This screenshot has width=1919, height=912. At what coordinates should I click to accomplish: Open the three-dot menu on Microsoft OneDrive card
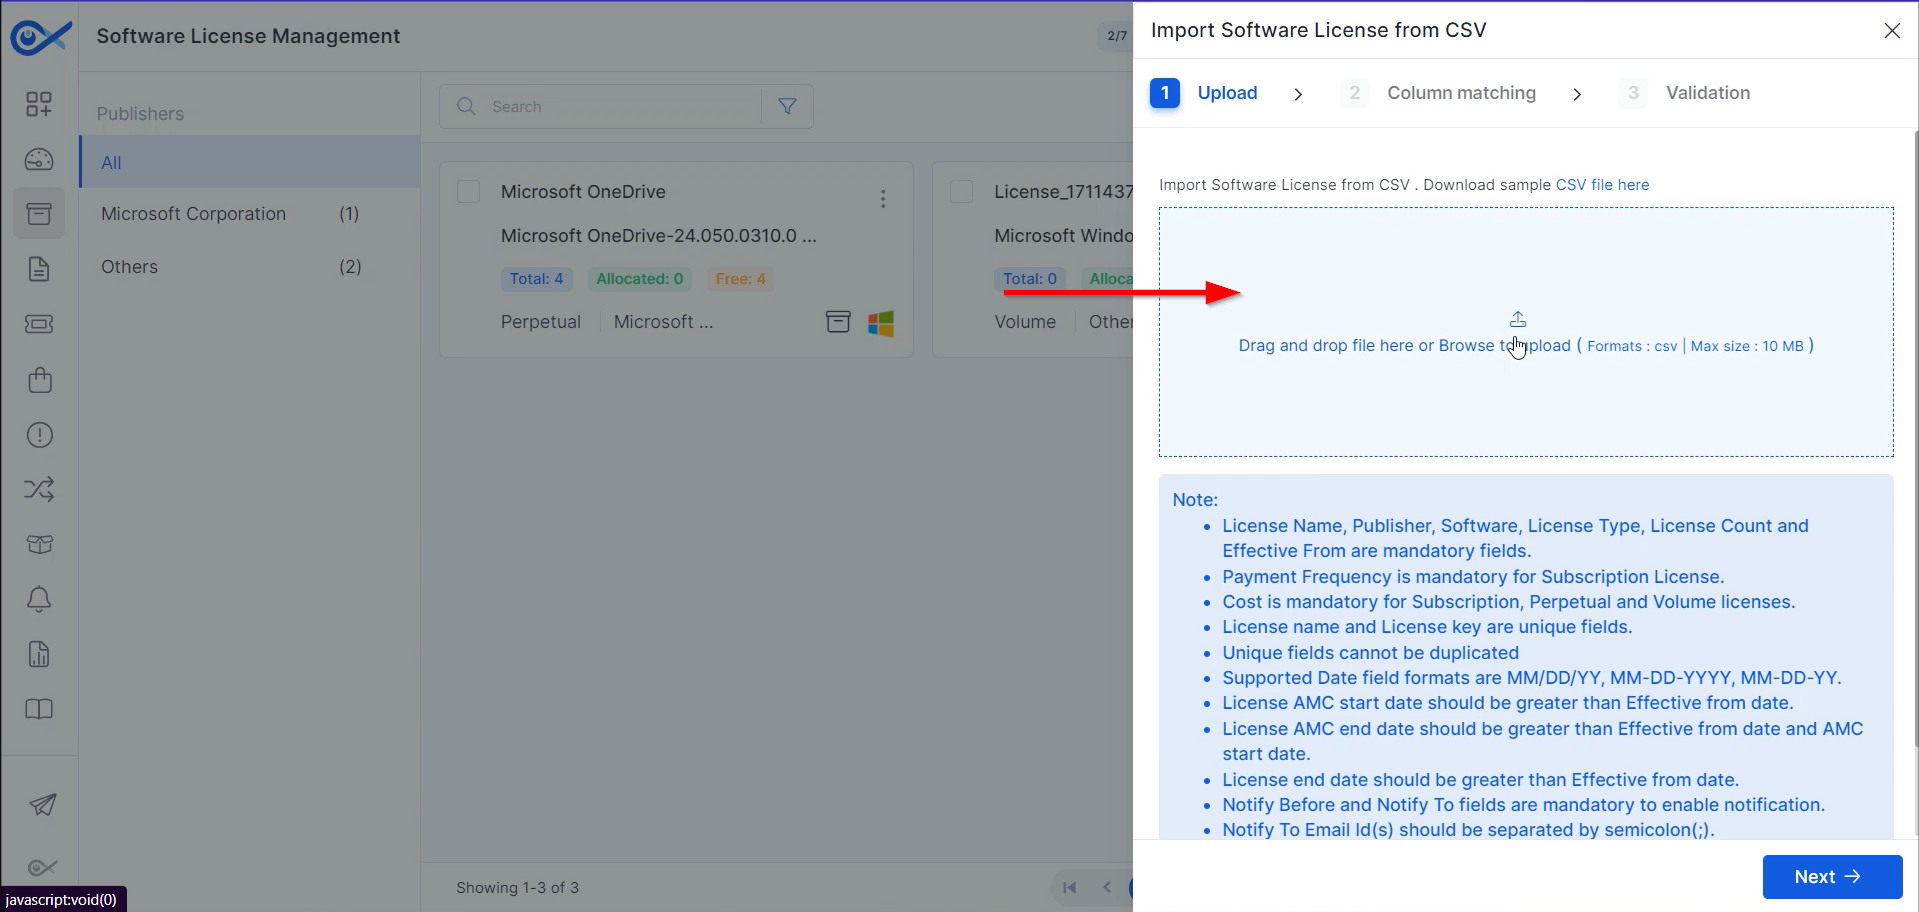[882, 199]
